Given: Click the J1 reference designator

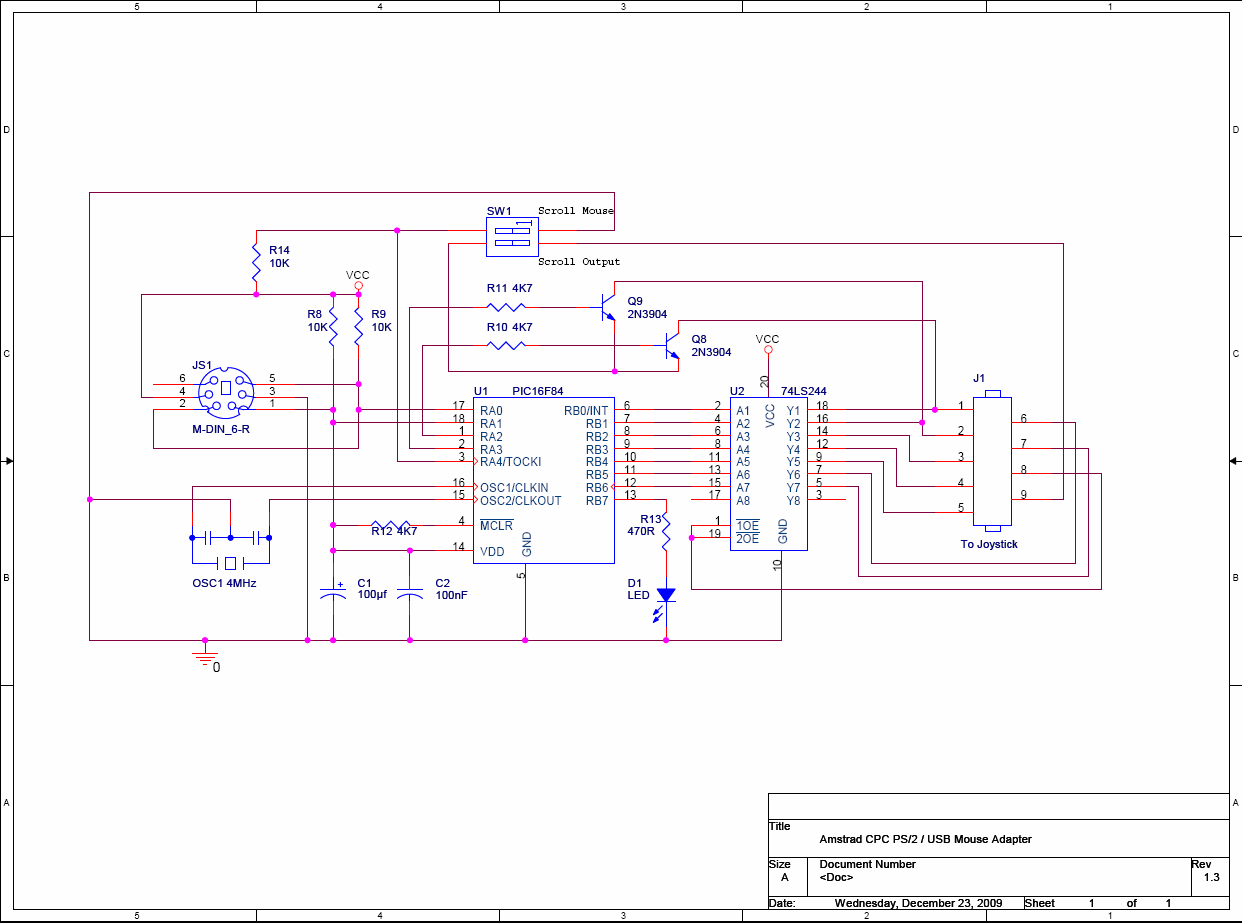Looking at the screenshot, I should (979, 378).
